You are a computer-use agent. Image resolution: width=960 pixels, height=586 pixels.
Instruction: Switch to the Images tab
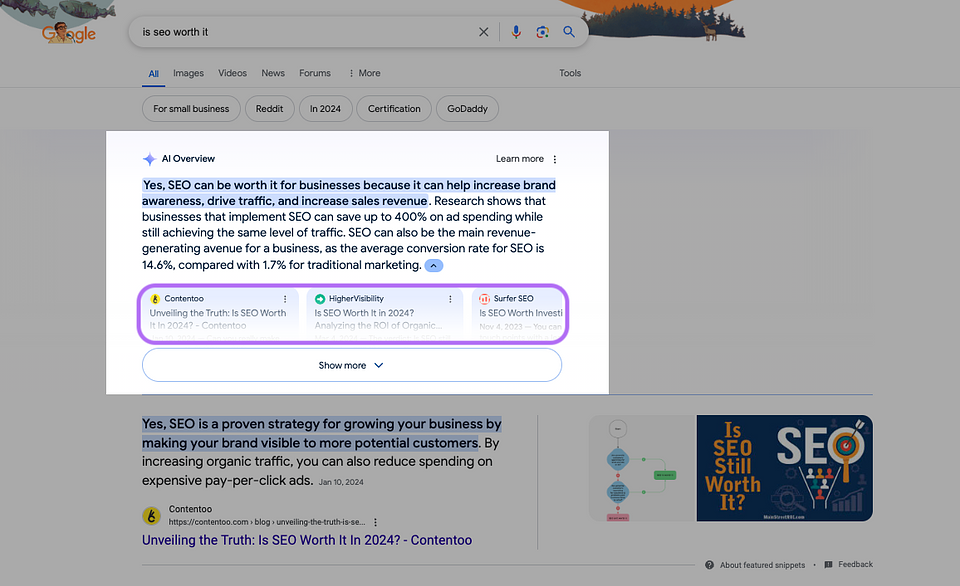(188, 73)
